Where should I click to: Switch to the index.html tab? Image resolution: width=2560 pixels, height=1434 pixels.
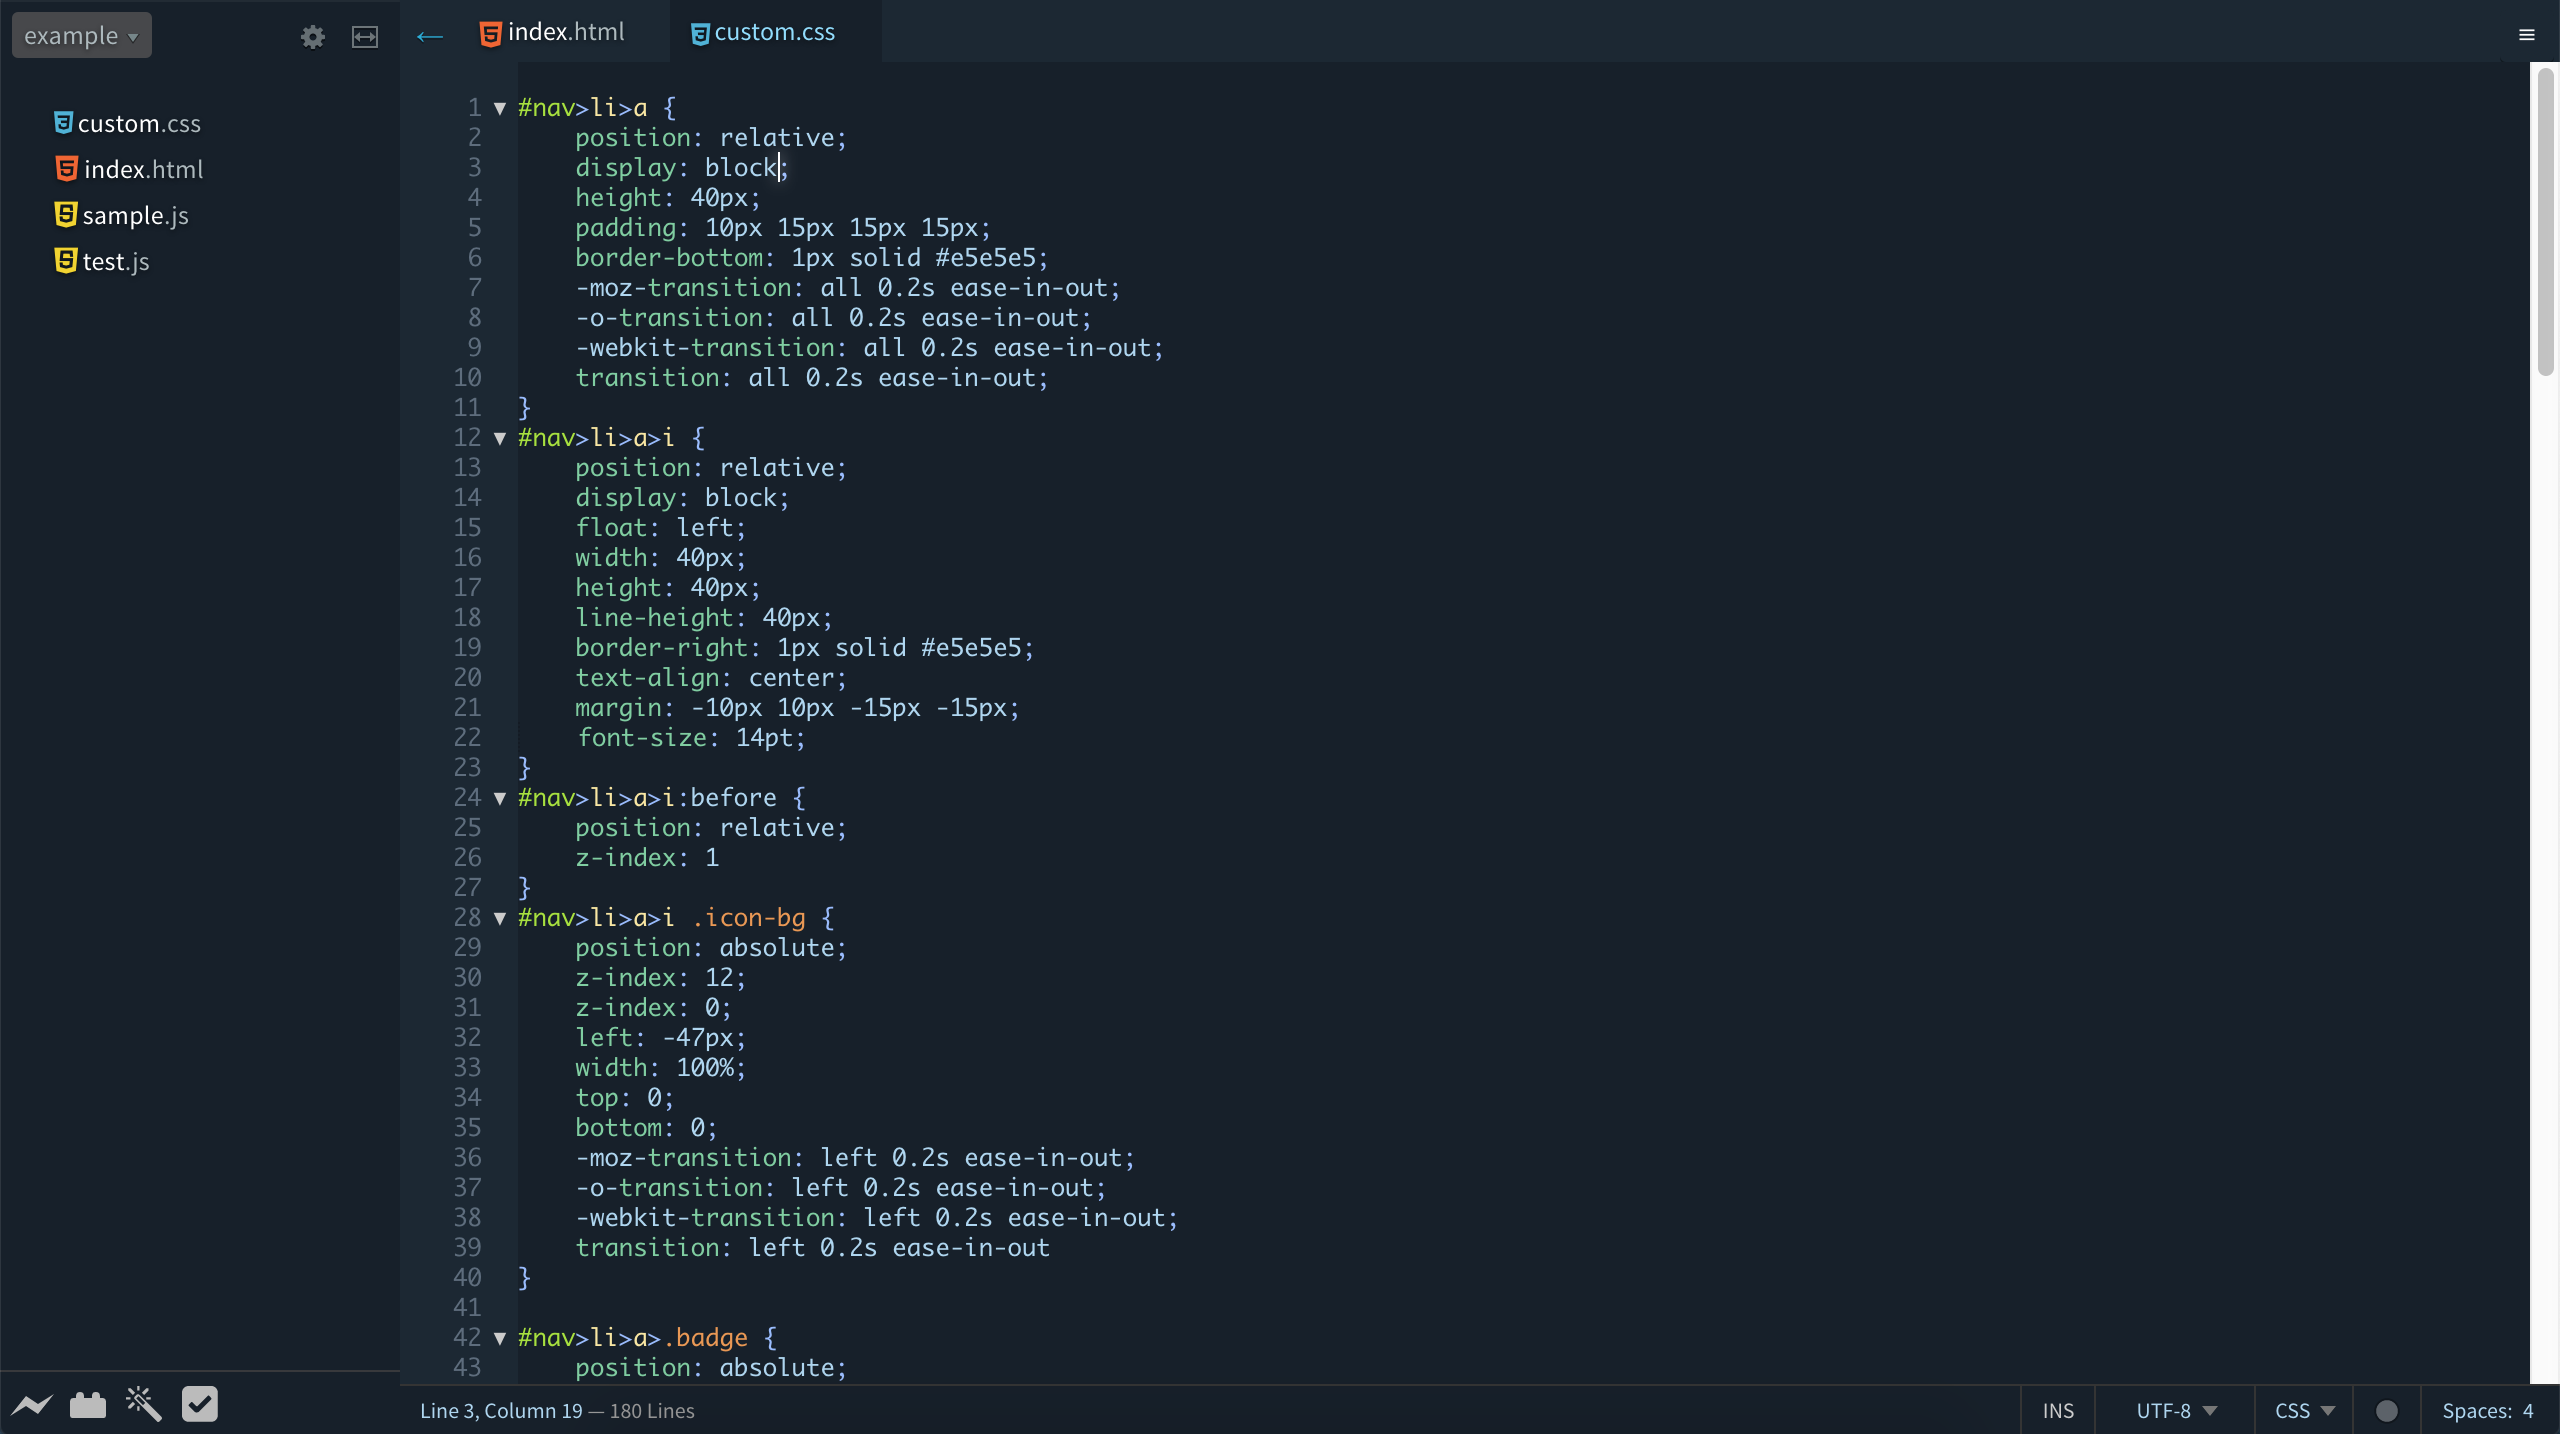coord(553,32)
